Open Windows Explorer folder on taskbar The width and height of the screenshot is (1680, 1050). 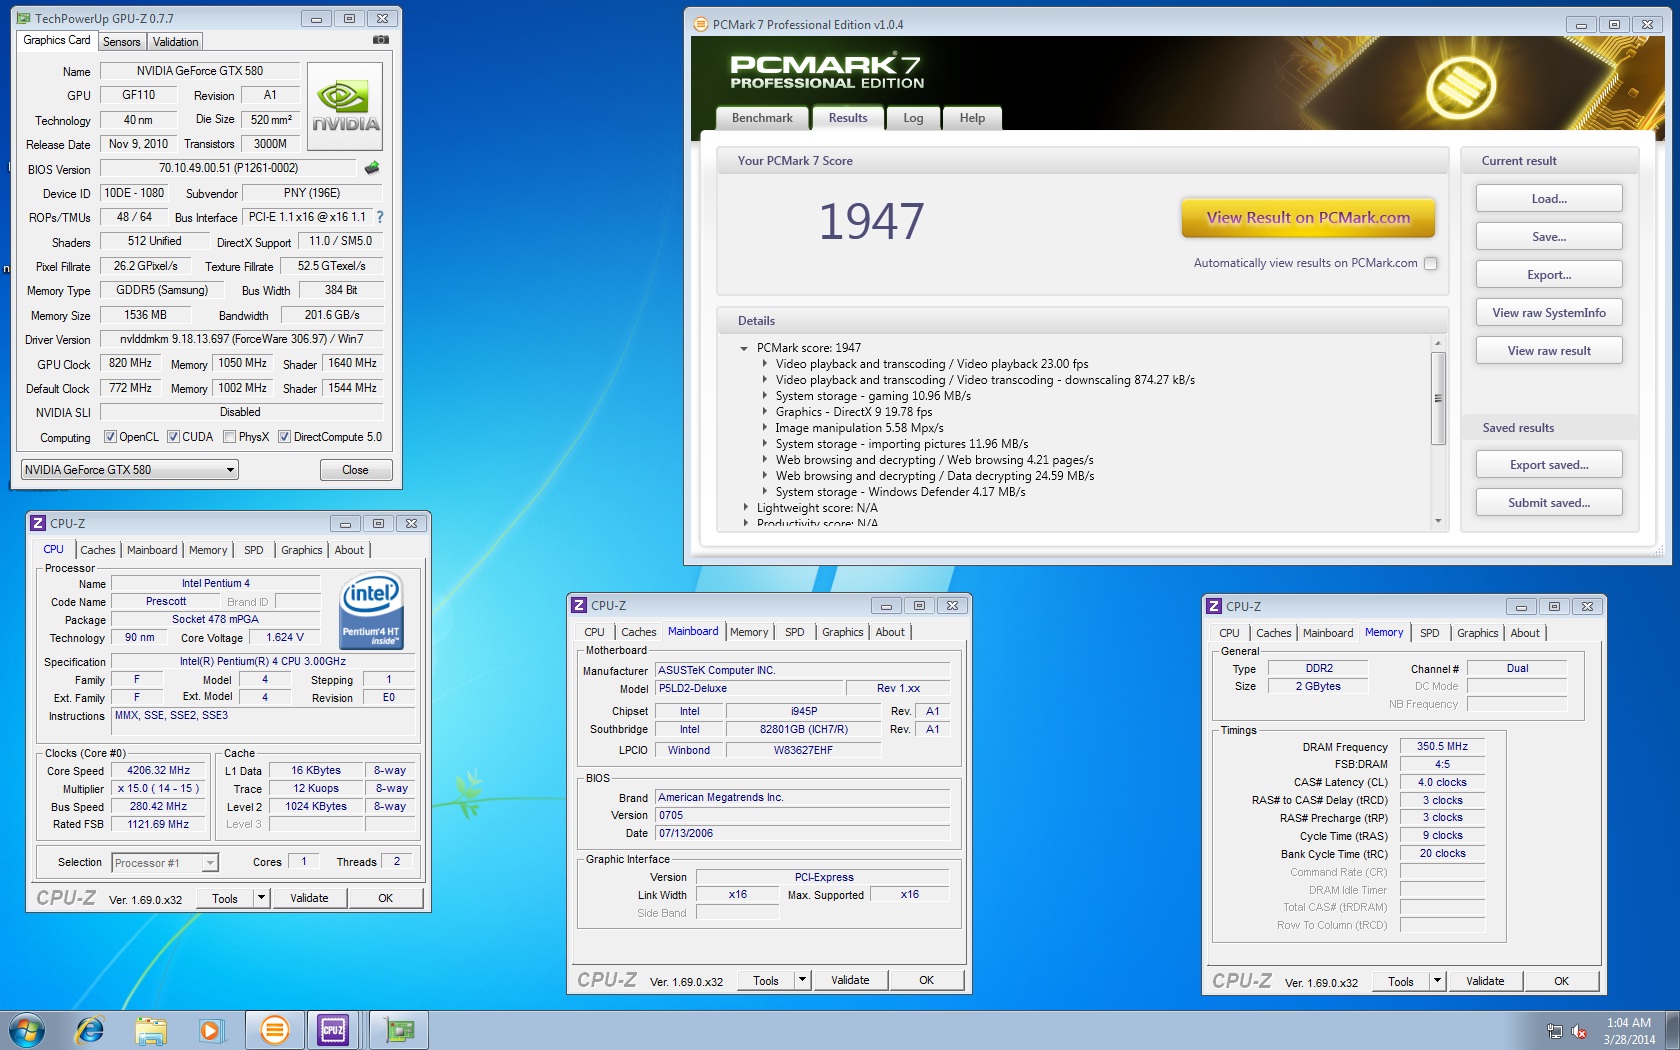[151, 1030]
